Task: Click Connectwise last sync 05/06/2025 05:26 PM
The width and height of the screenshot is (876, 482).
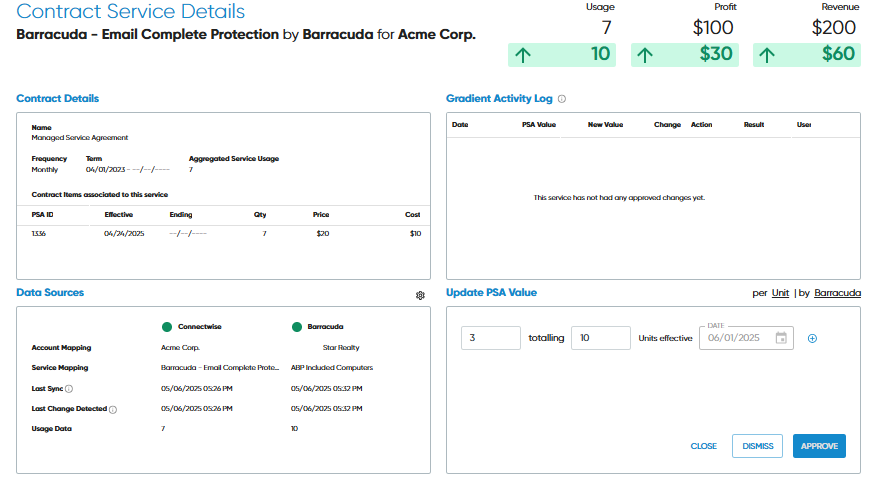Action: tap(197, 388)
